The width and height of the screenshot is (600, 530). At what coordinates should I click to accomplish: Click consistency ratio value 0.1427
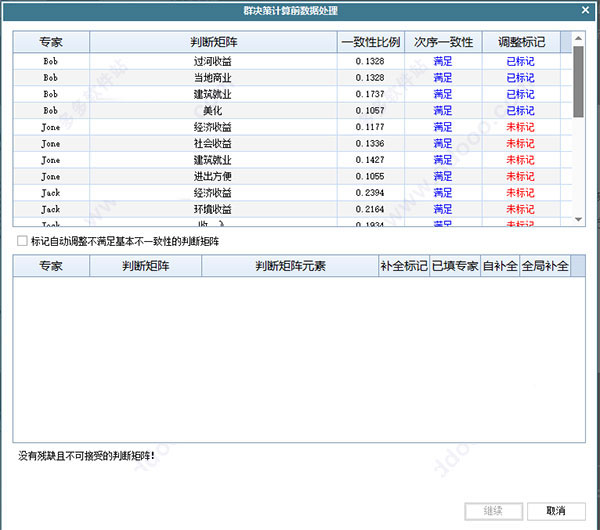tap(370, 160)
